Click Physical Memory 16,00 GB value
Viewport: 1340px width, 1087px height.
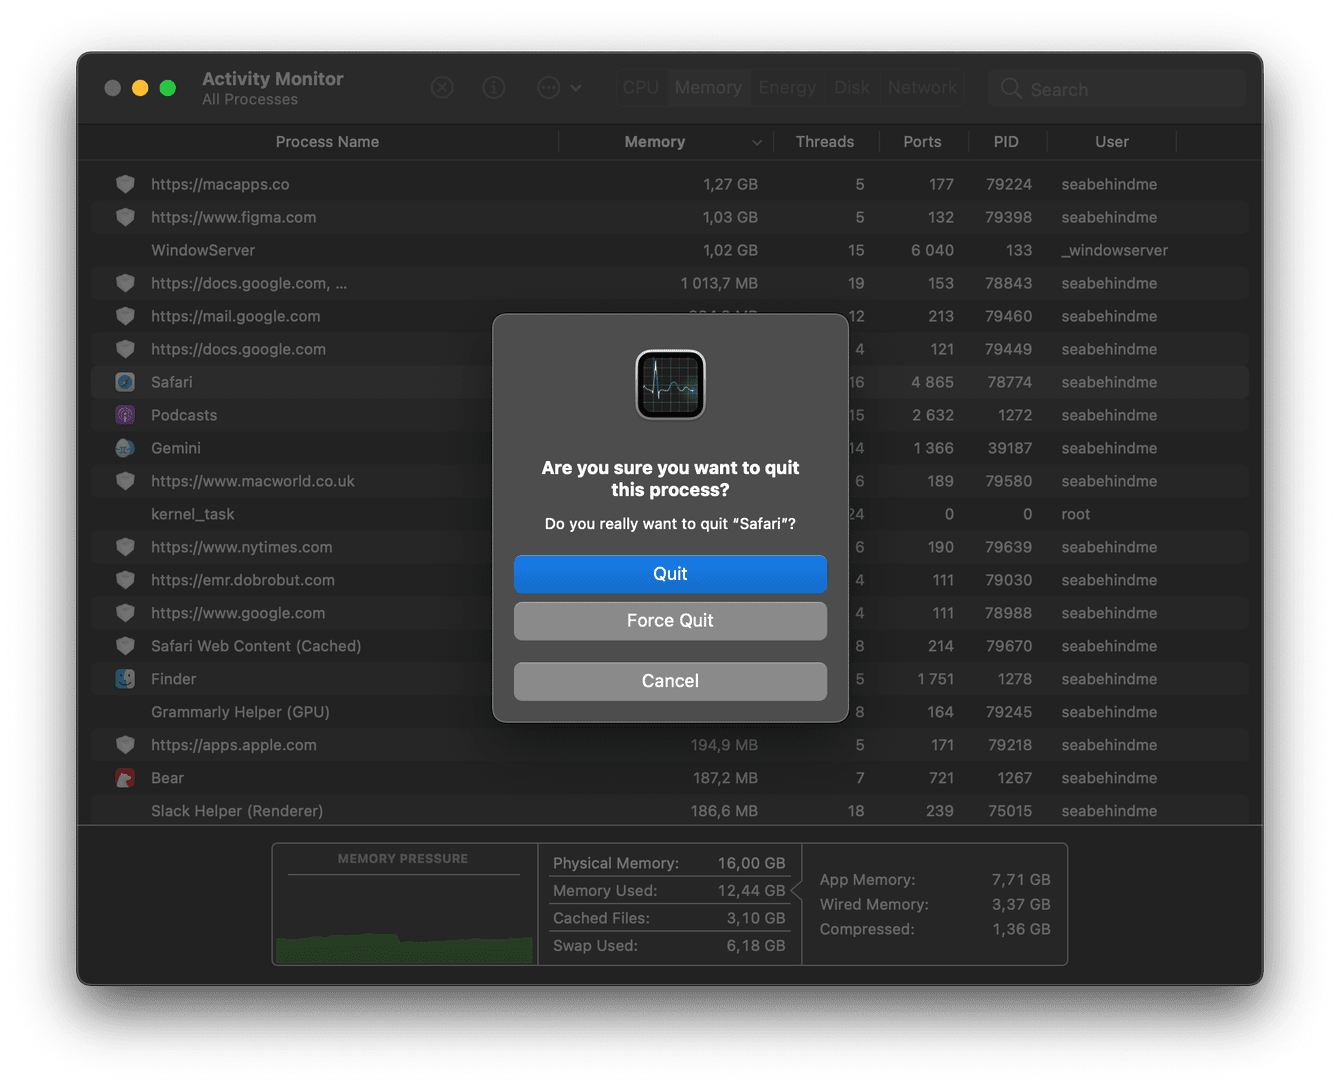coord(751,863)
